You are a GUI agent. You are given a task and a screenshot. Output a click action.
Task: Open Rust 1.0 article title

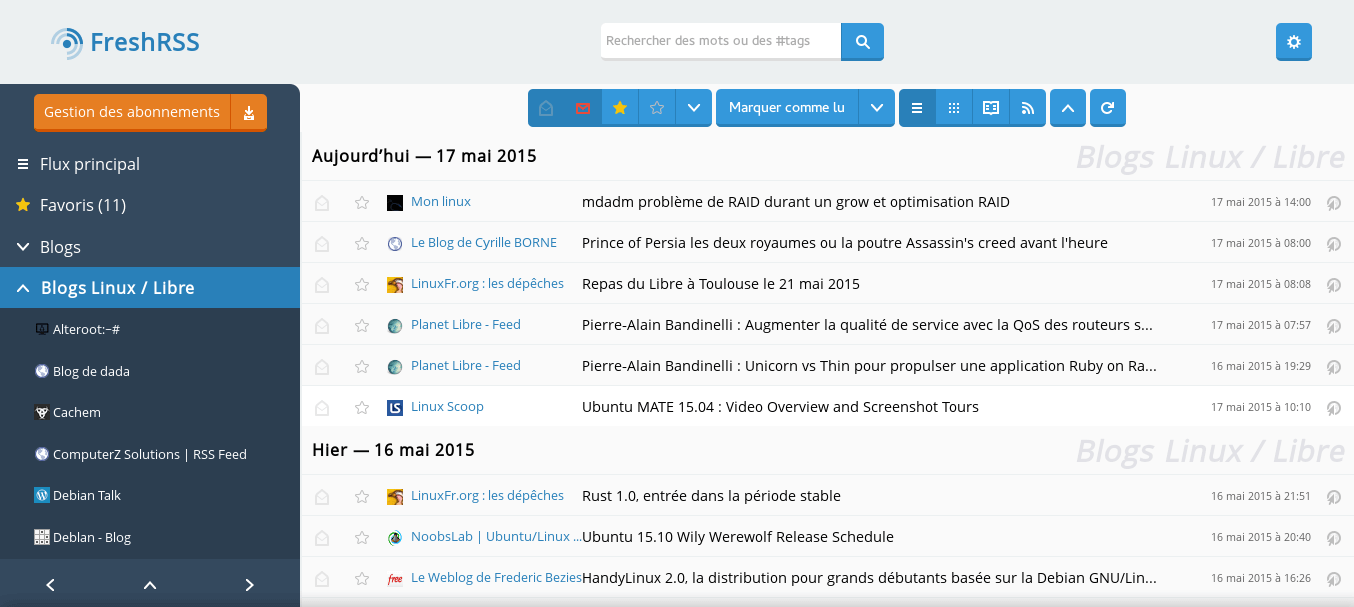coord(711,496)
